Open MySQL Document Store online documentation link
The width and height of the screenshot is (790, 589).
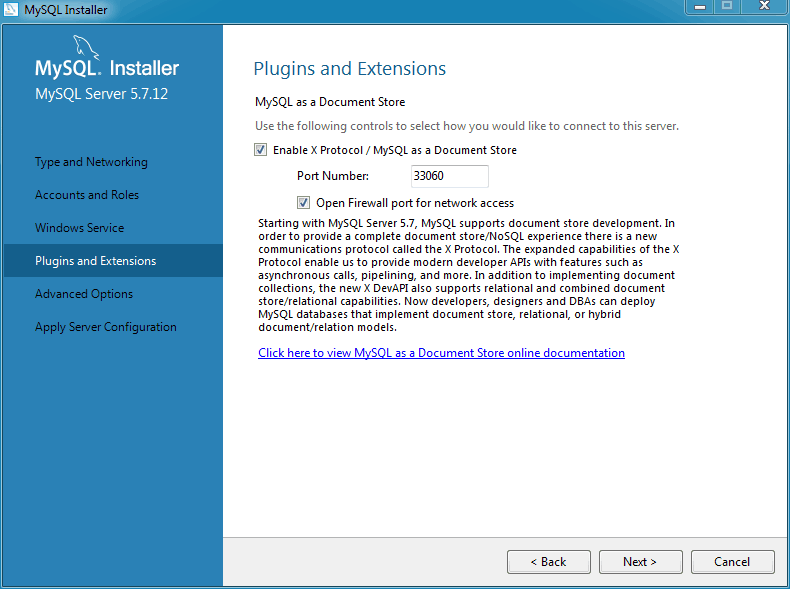pyautogui.click(x=441, y=353)
